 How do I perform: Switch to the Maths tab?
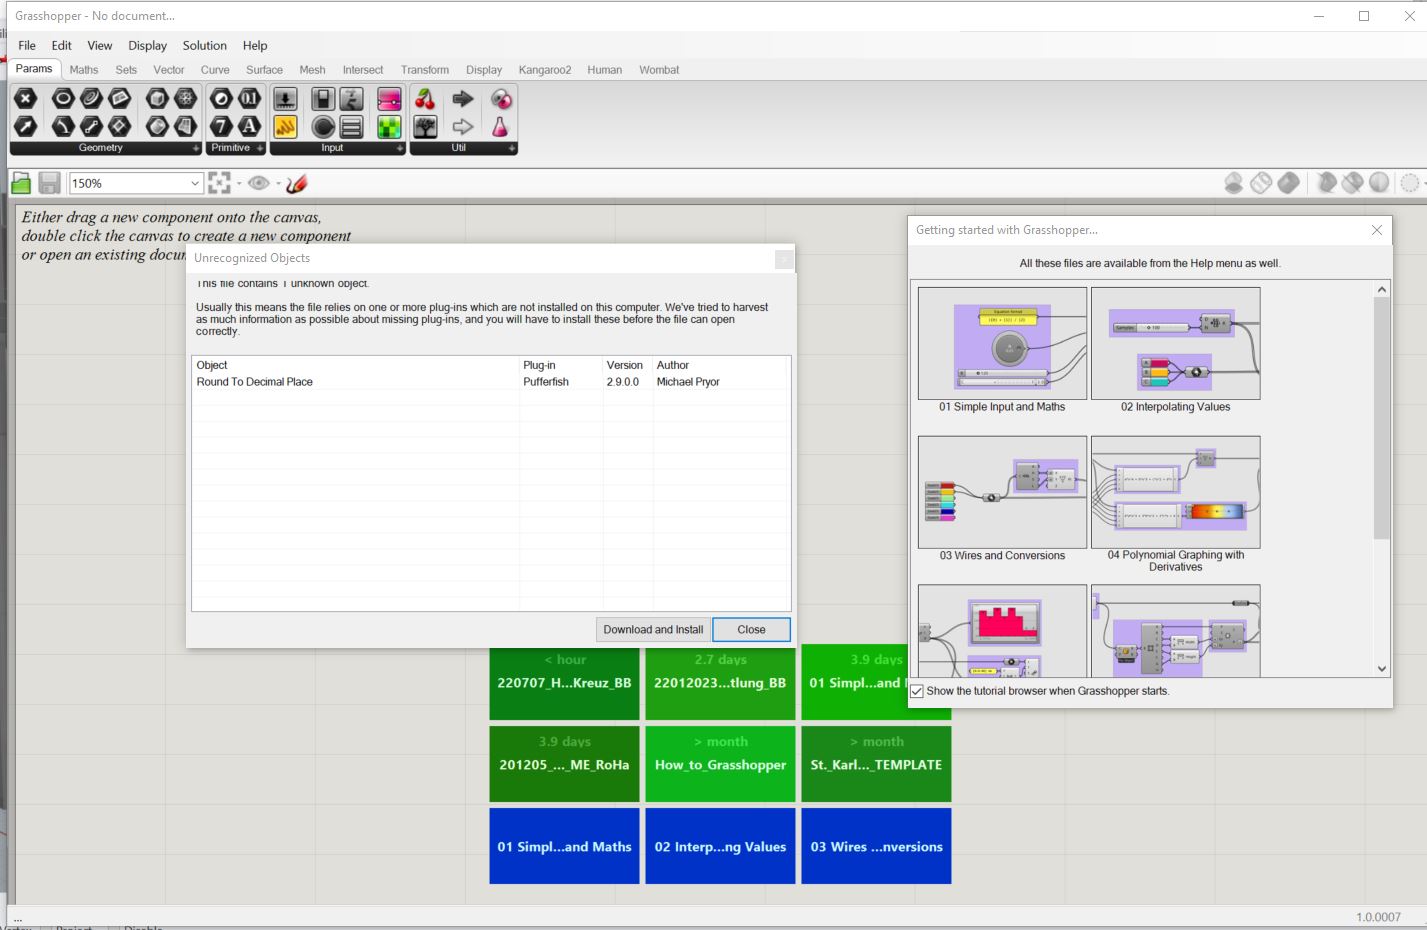point(84,70)
